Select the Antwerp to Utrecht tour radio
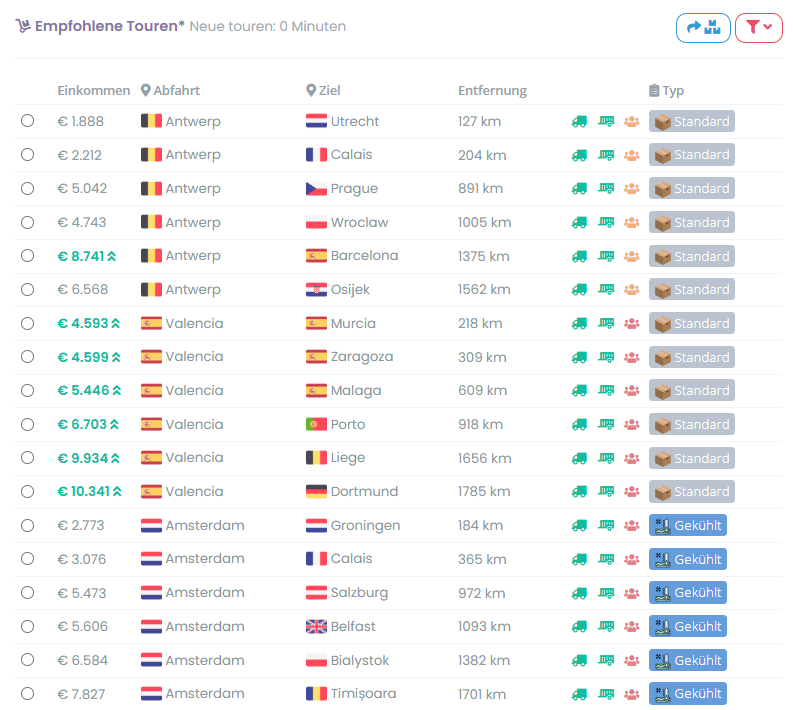 click(28, 121)
